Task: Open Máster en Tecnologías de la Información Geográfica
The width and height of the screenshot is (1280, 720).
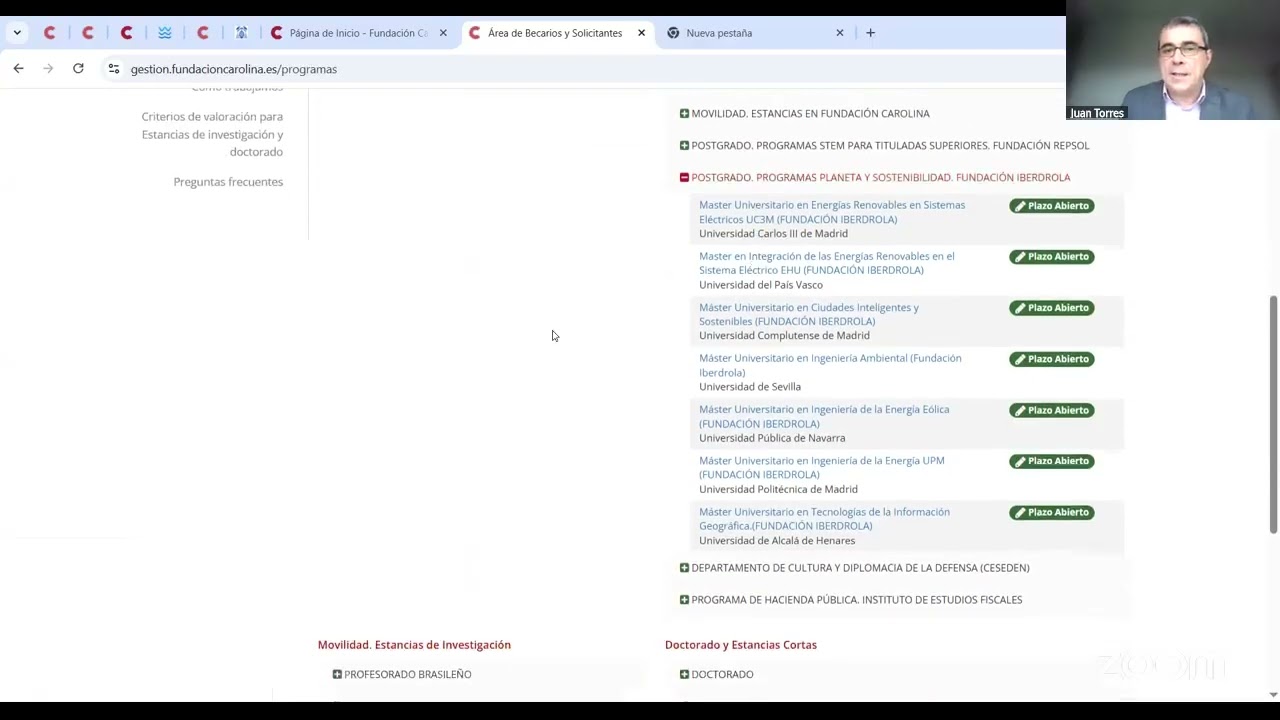Action: click(x=824, y=519)
